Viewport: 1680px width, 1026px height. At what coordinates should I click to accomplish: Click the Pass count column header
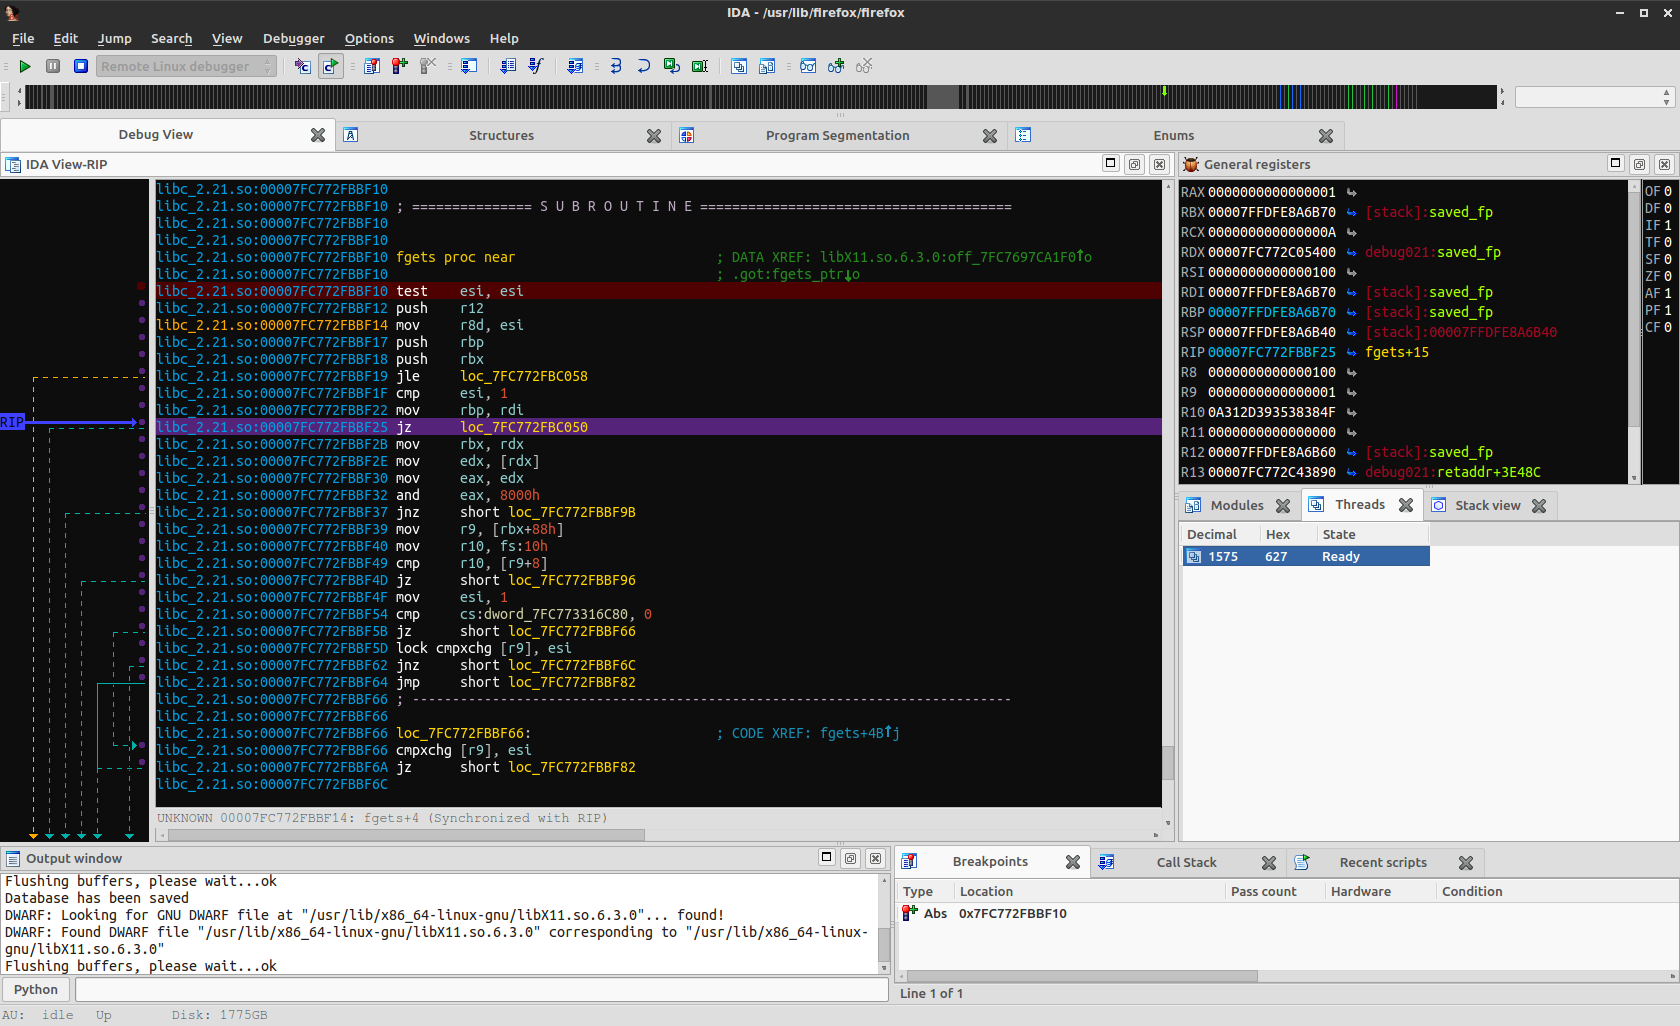[x=1263, y=891]
